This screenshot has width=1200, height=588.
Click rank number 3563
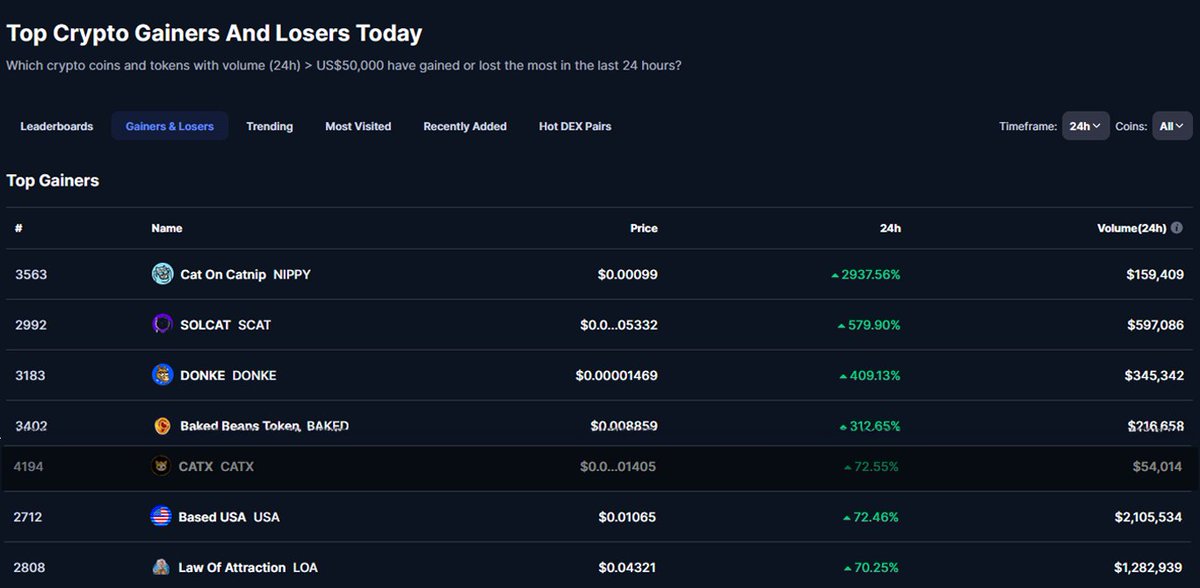[31, 274]
